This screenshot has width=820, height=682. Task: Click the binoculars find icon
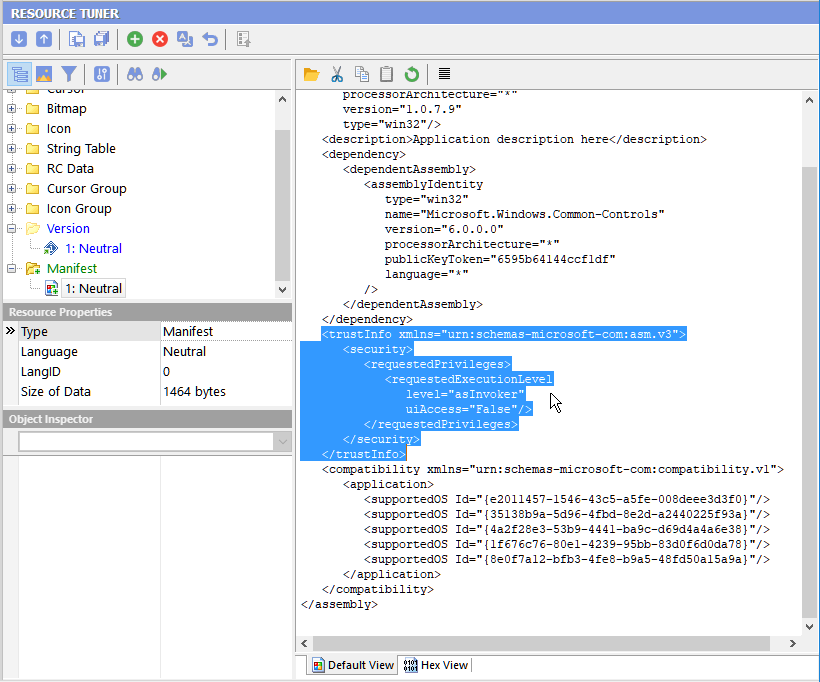pyautogui.click(x=135, y=74)
